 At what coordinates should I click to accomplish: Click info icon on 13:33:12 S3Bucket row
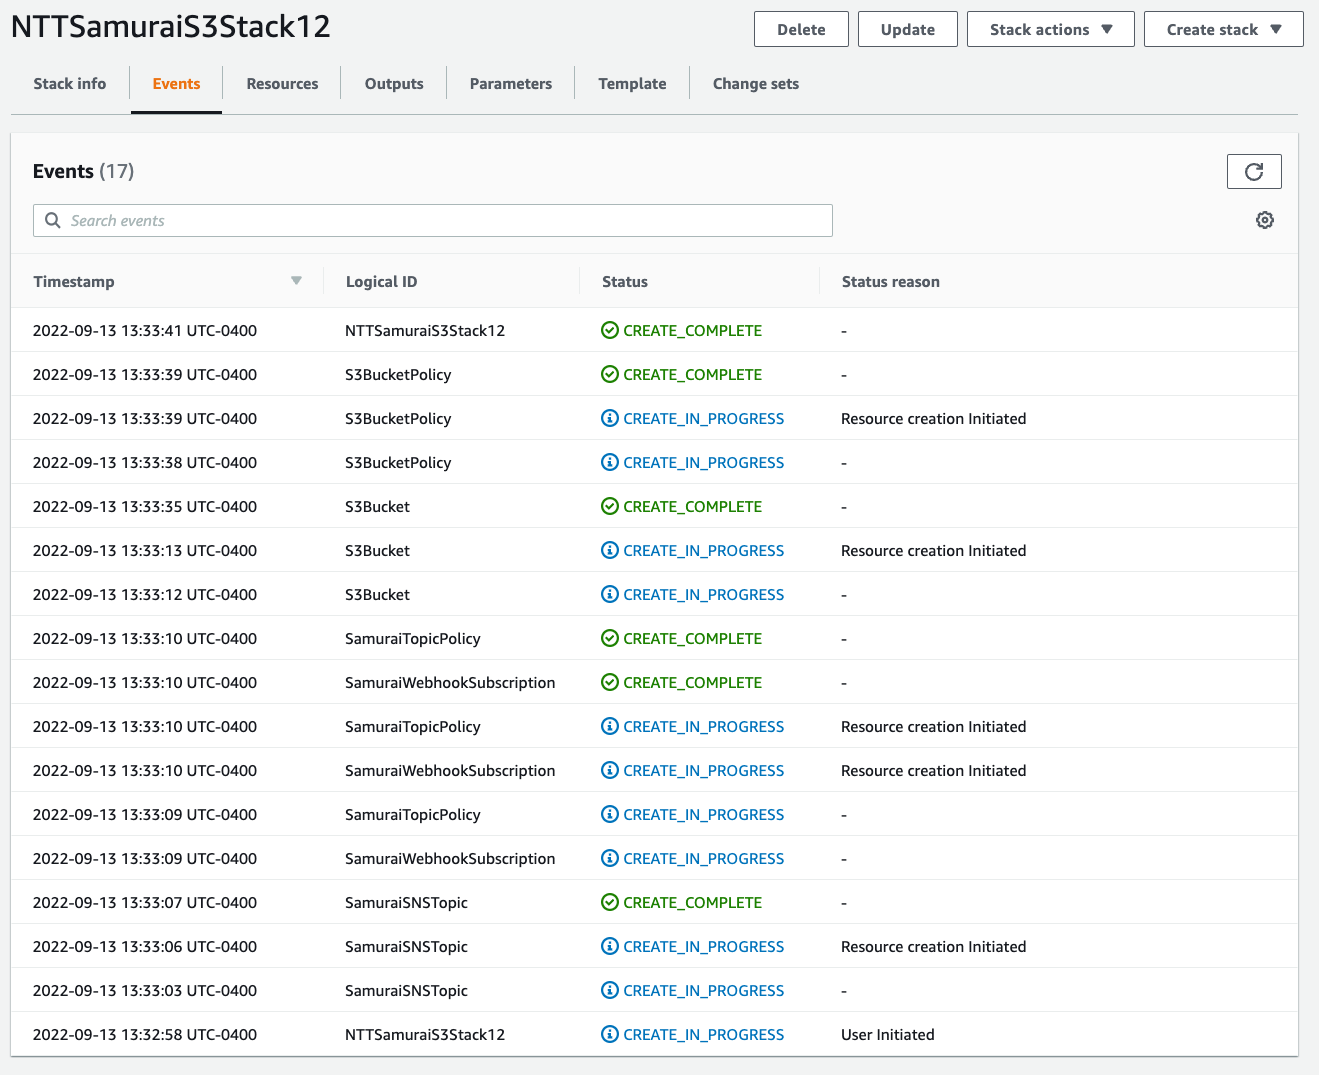pyautogui.click(x=609, y=594)
